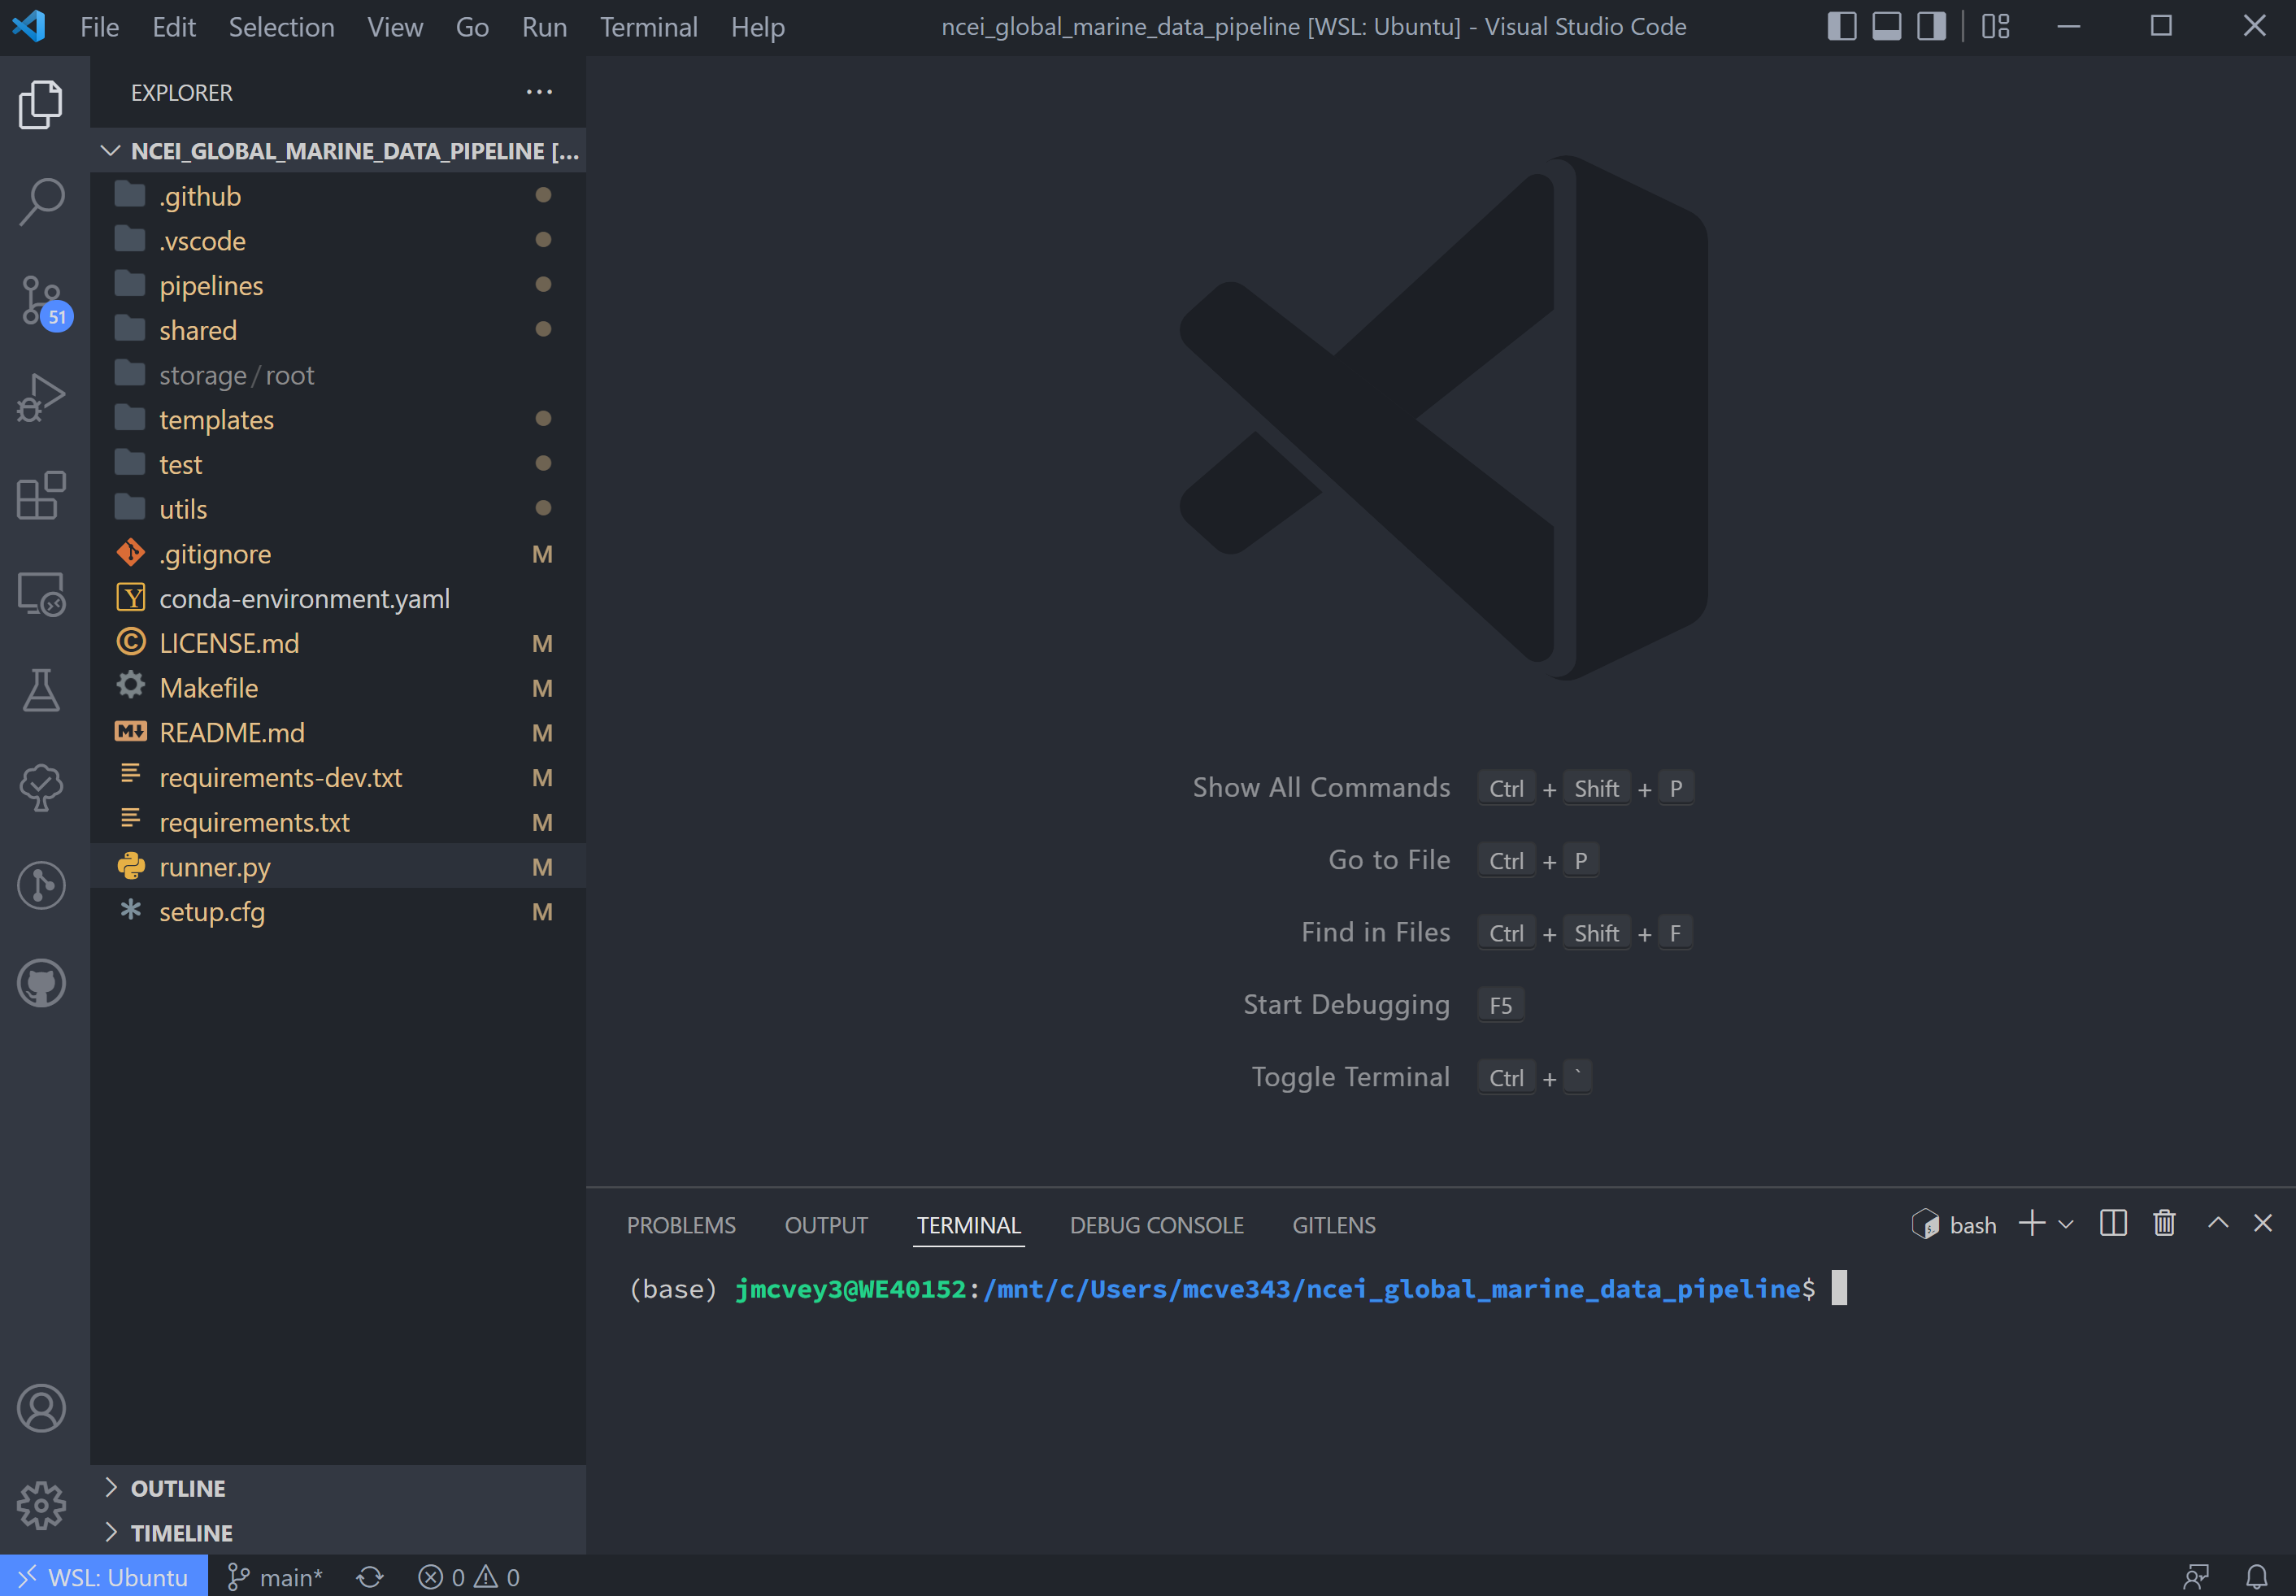Expand the storage / root folder
This screenshot has width=2296, height=1596.
[x=338, y=375]
